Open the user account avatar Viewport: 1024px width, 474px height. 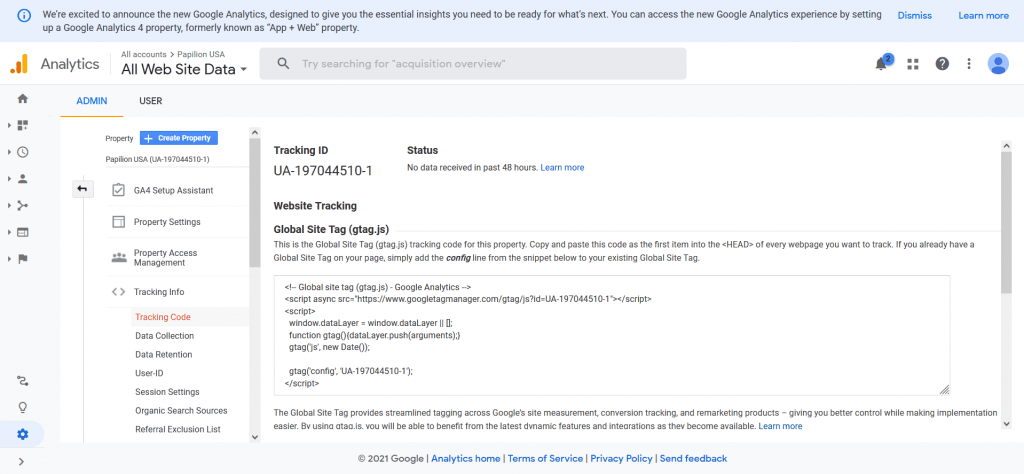coord(998,63)
